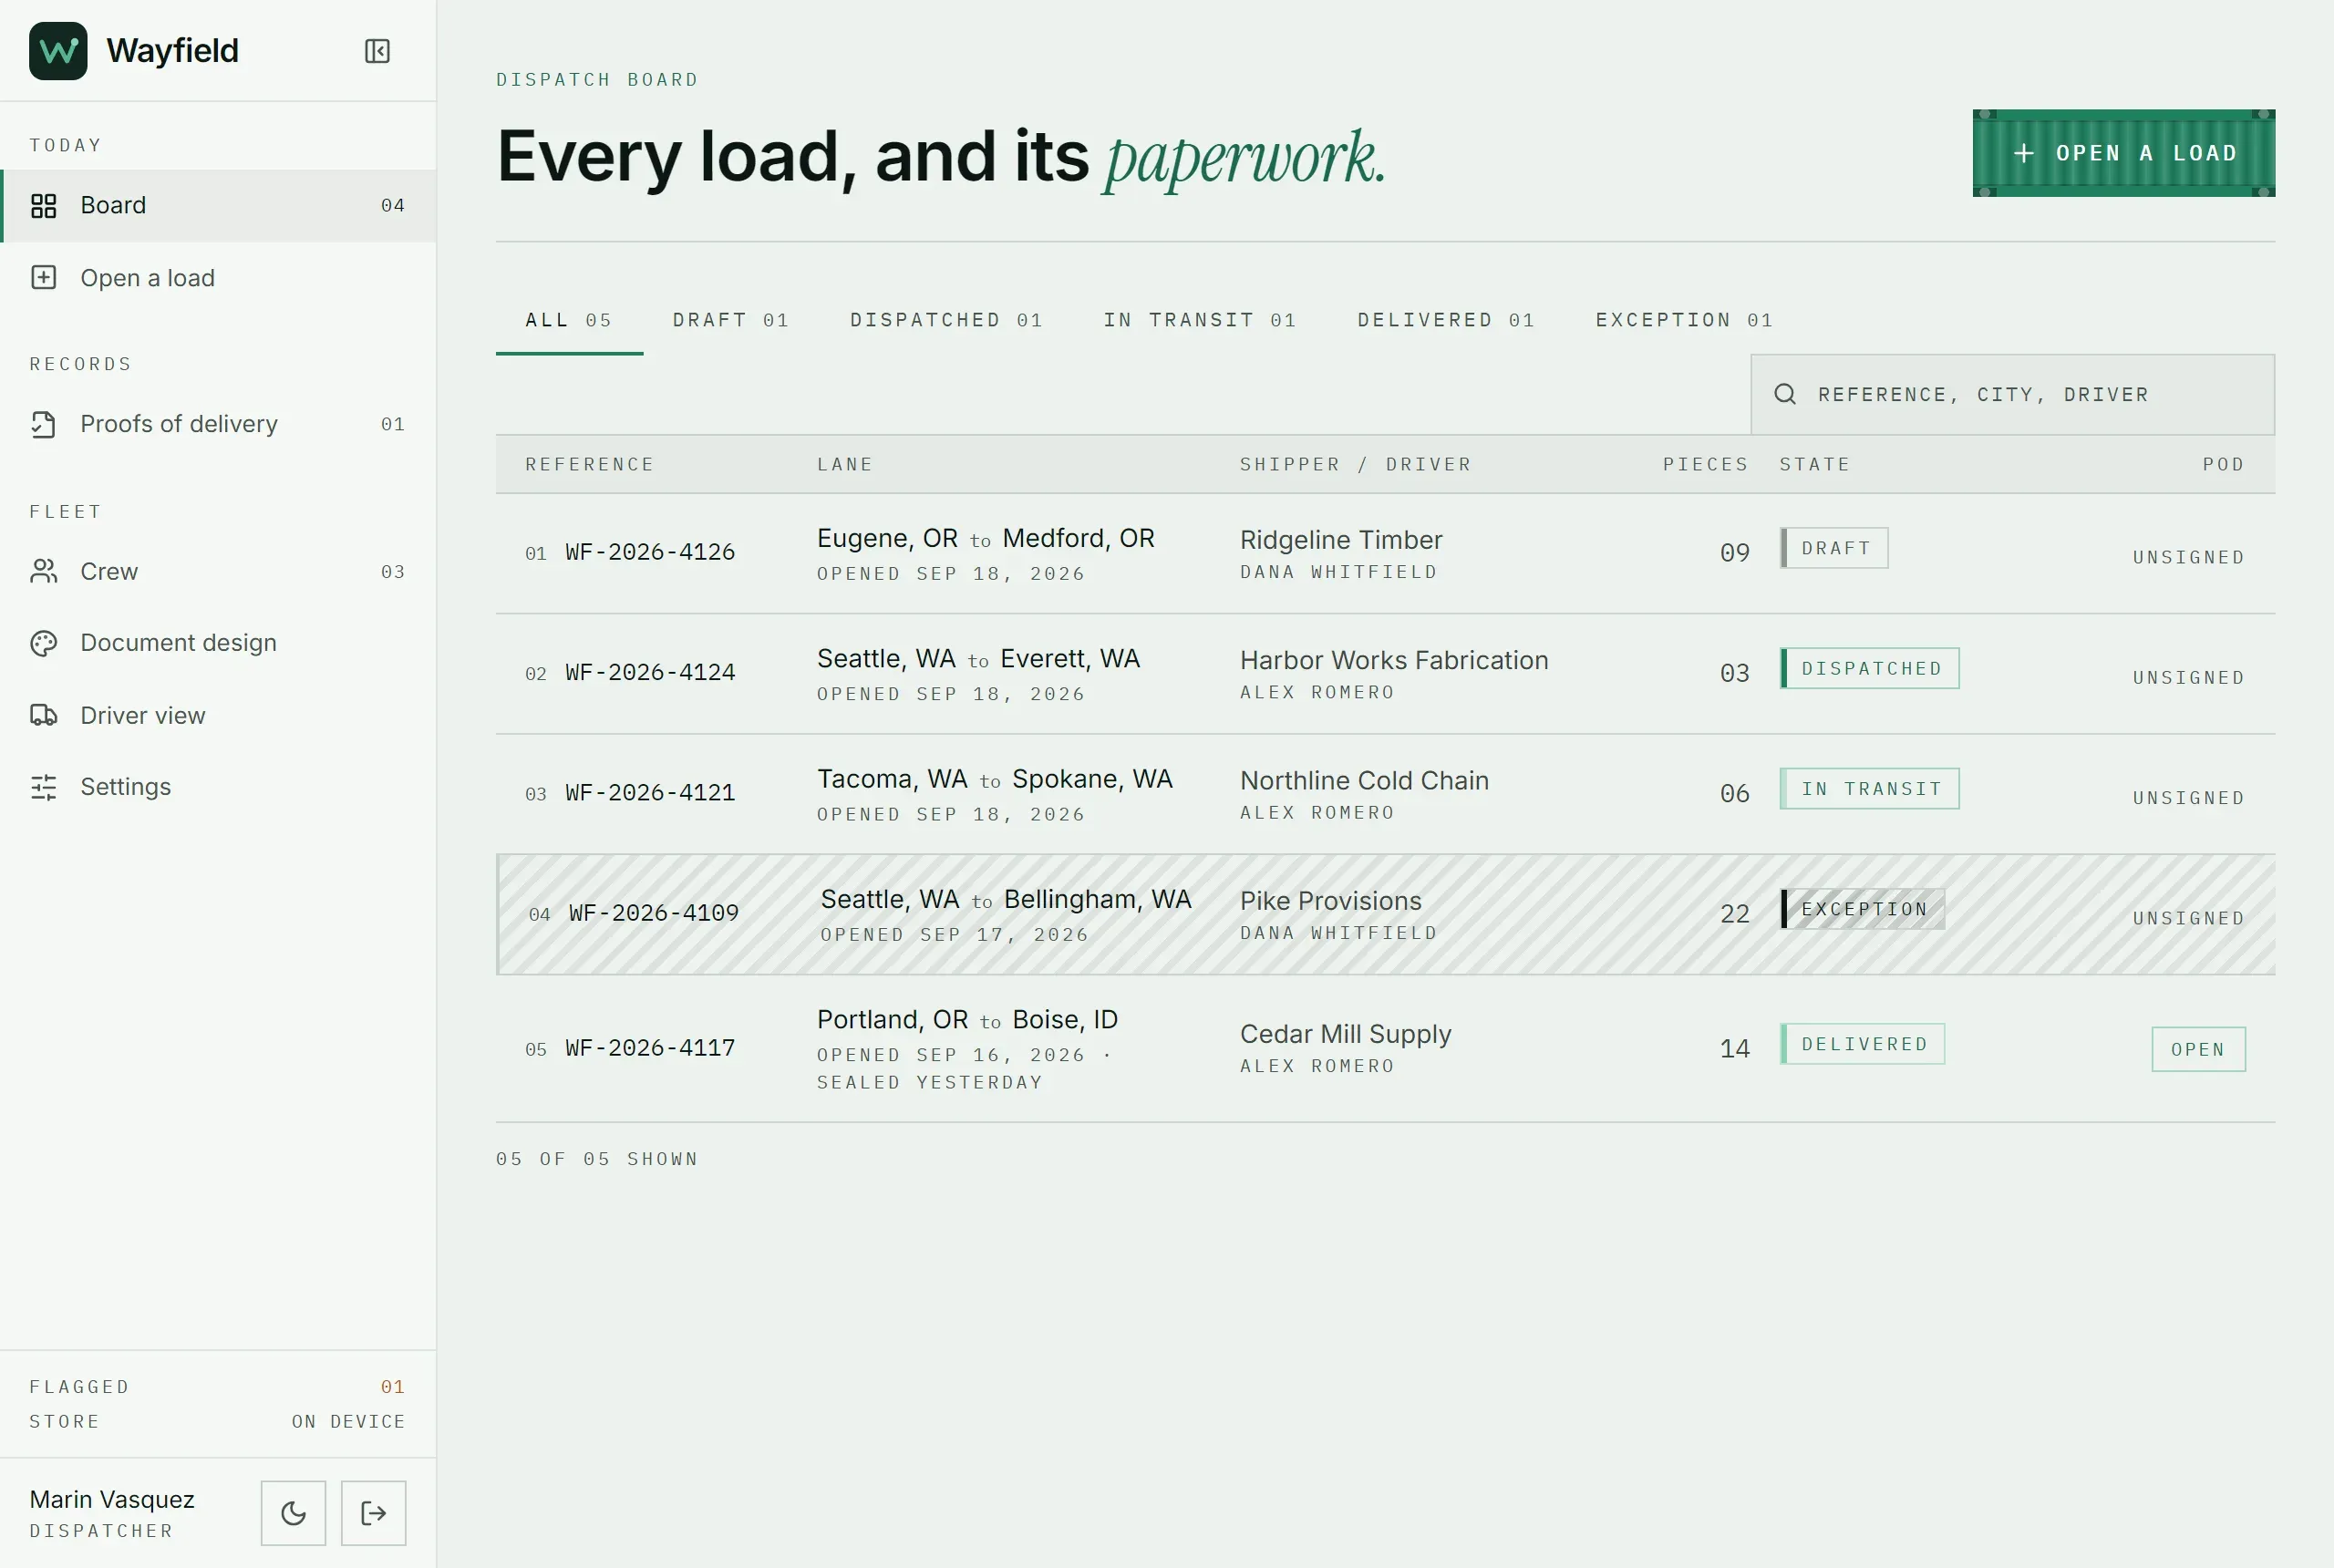2334x1568 pixels.
Task: Toggle dark mode moon icon
Action: pos(293,1513)
